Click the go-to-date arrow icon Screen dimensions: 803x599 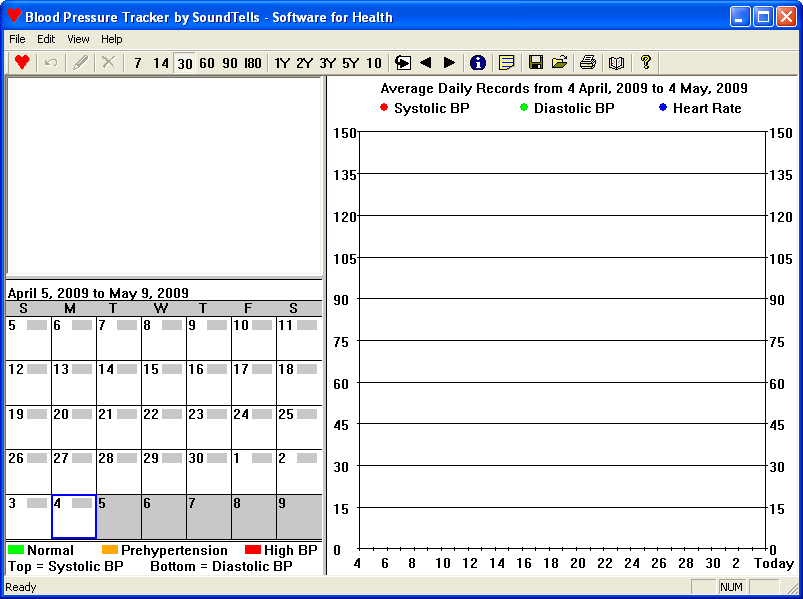pos(402,62)
